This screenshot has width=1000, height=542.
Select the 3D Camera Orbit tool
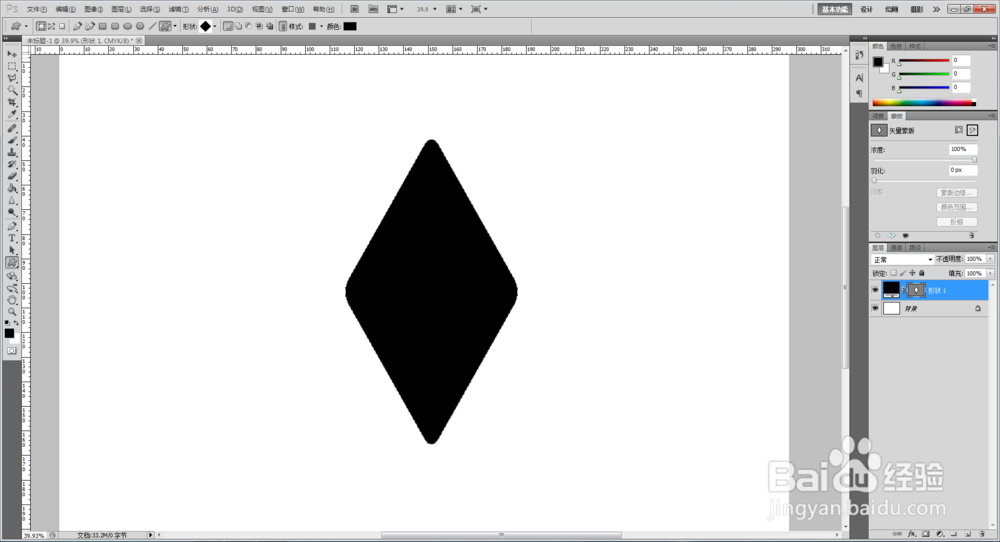(x=11, y=288)
